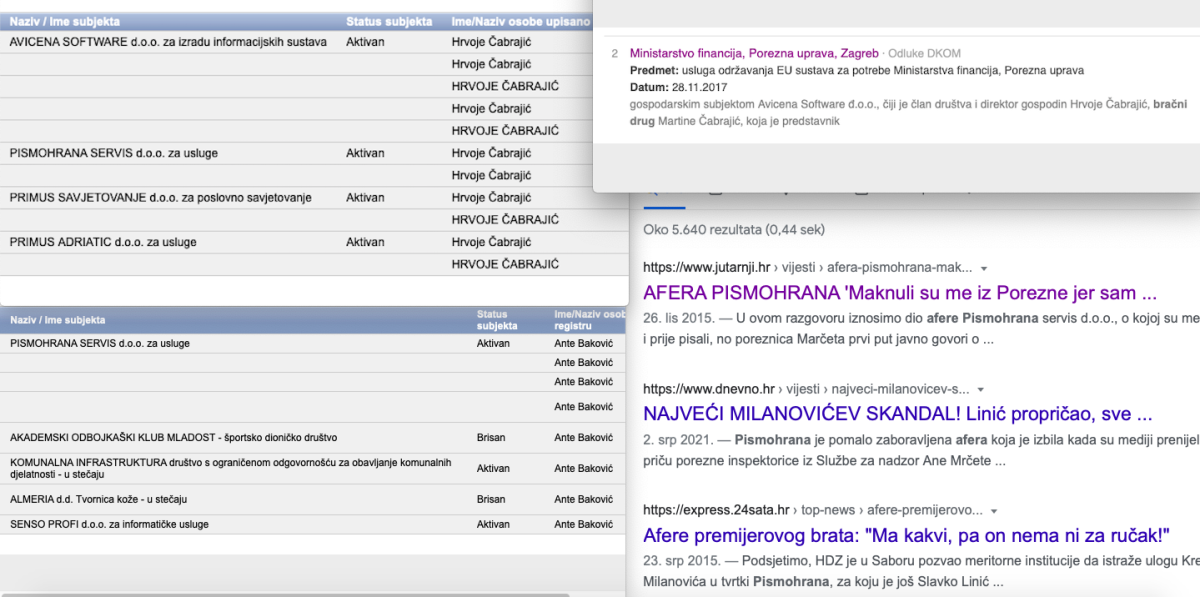Expand the dropdown arrow beside the express.24sata.hr URL
The width and height of the screenshot is (1200, 597).
[993, 510]
